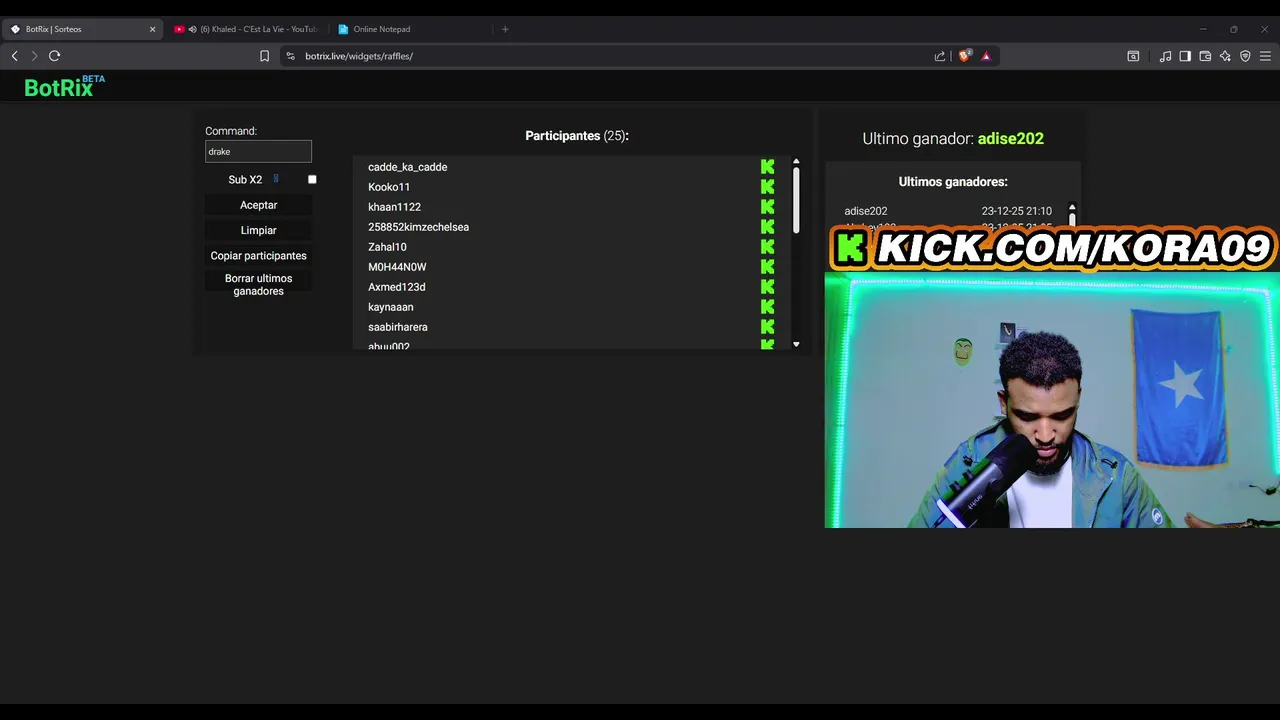The height and width of the screenshot is (720, 1280).
Task: Bookmark this page
Action: point(264,56)
